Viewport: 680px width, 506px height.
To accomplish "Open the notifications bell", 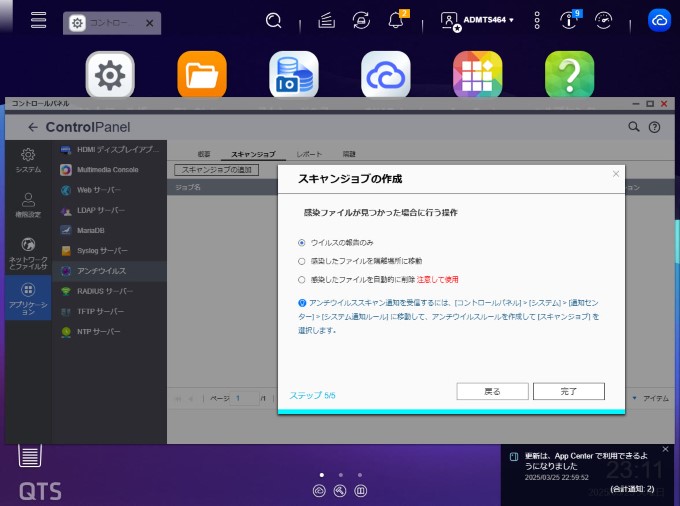I will pyautogui.click(x=396, y=20).
